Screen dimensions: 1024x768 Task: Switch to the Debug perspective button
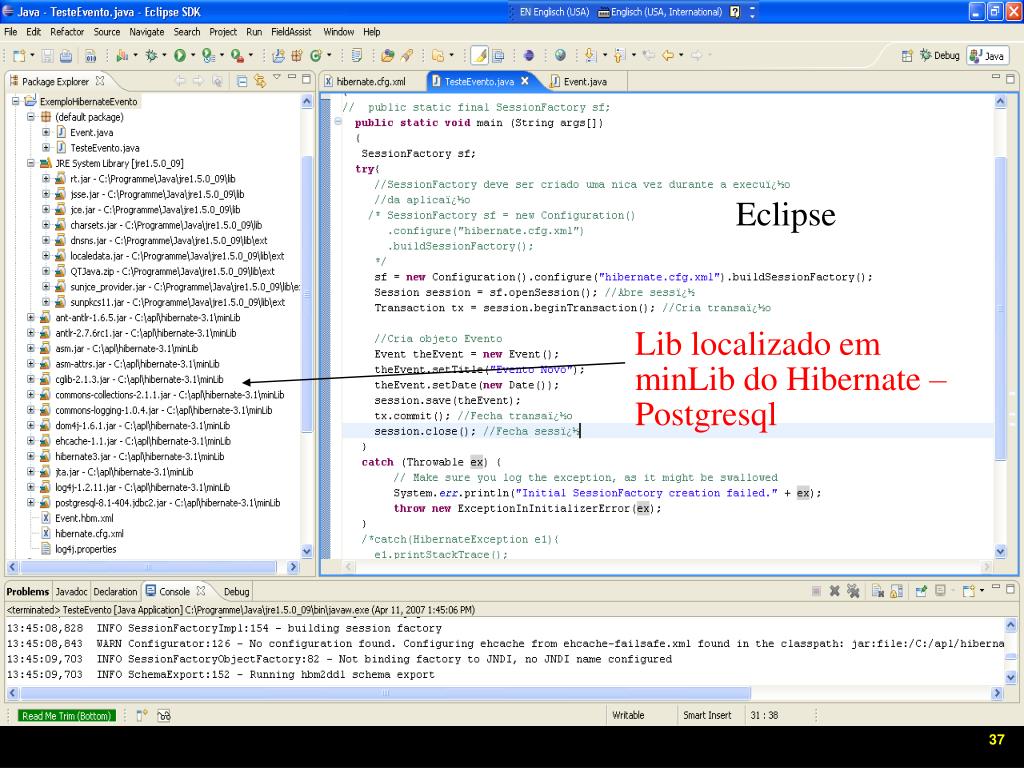coord(940,56)
